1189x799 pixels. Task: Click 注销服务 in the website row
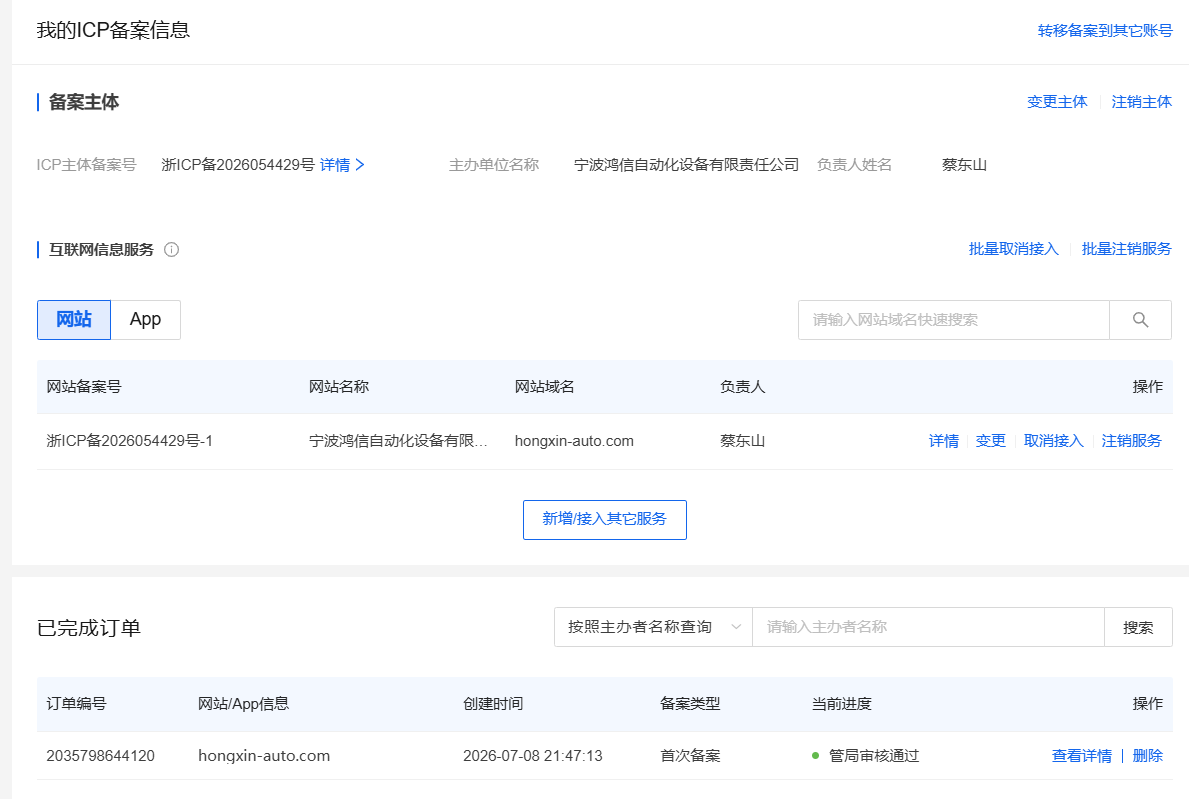coord(1131,441)
